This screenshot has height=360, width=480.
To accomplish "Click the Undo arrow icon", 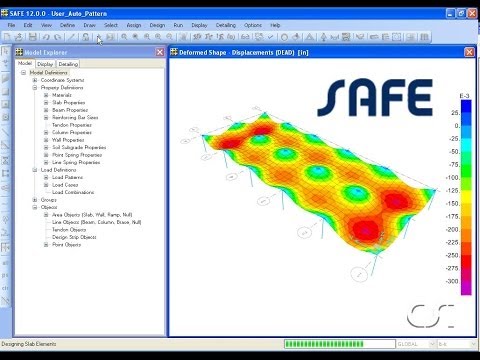I will pos(46,37).
